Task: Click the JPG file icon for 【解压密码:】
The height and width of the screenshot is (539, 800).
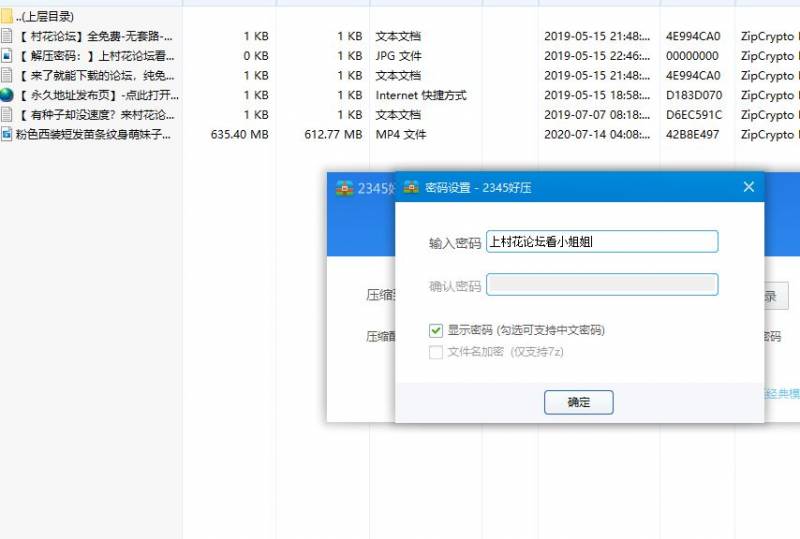Action: click(6, 56)
